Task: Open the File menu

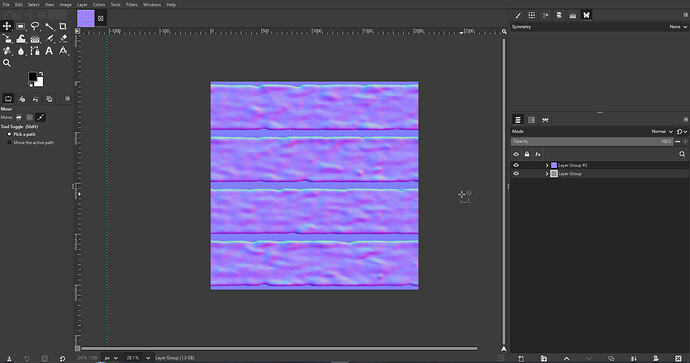Action: coord(6,4)
